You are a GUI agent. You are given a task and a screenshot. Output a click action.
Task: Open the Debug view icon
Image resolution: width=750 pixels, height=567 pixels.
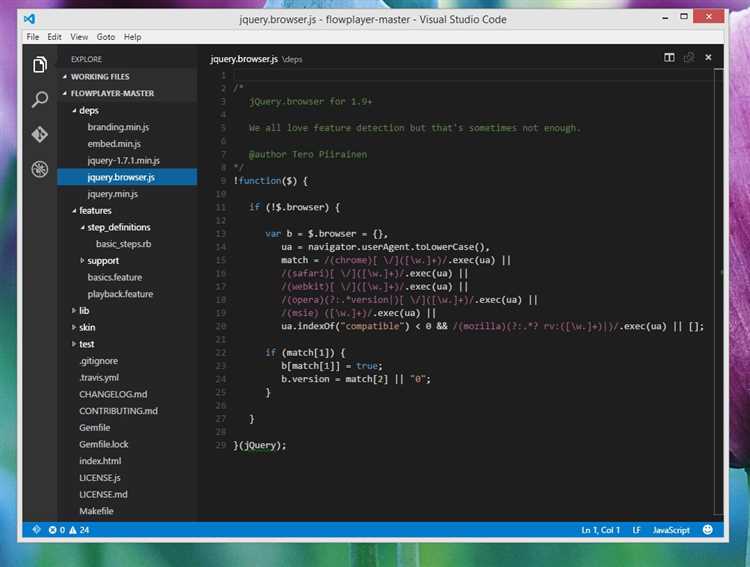pos(40,168)
